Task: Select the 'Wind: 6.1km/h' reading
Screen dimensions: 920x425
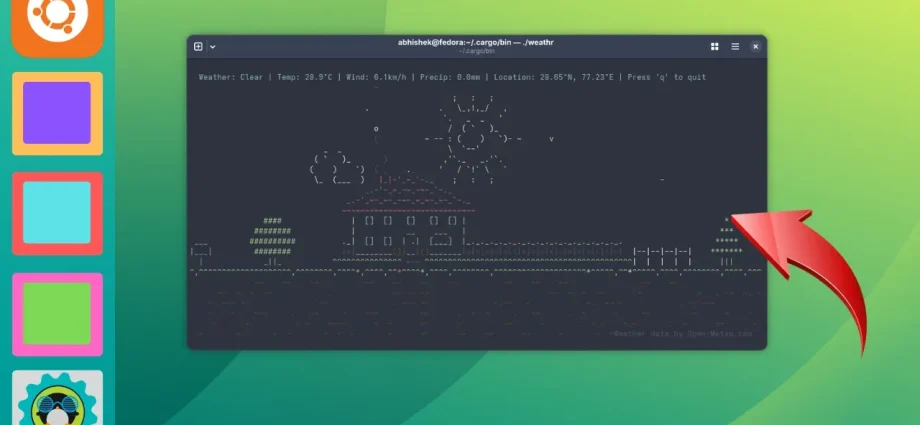Action: click(x=376, y=77)
